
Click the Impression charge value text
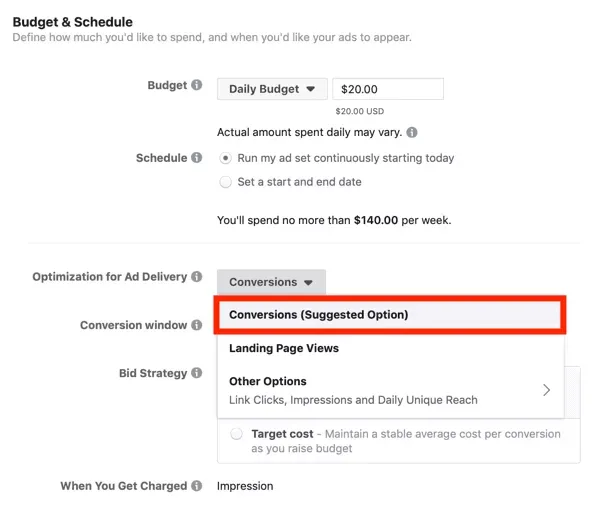pyautogui.click(x=245, y=486)
